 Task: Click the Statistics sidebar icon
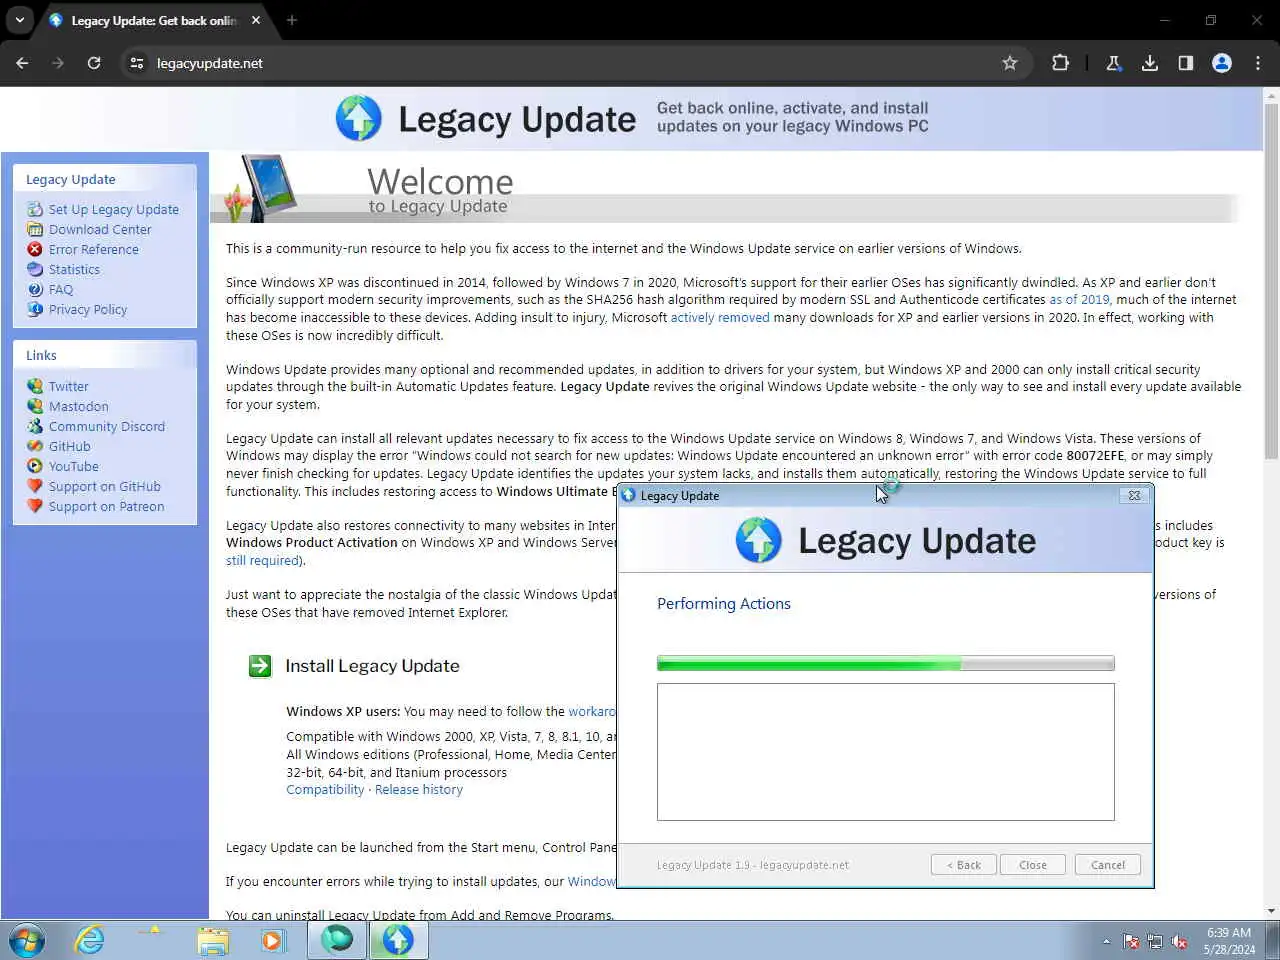point(35,269)
